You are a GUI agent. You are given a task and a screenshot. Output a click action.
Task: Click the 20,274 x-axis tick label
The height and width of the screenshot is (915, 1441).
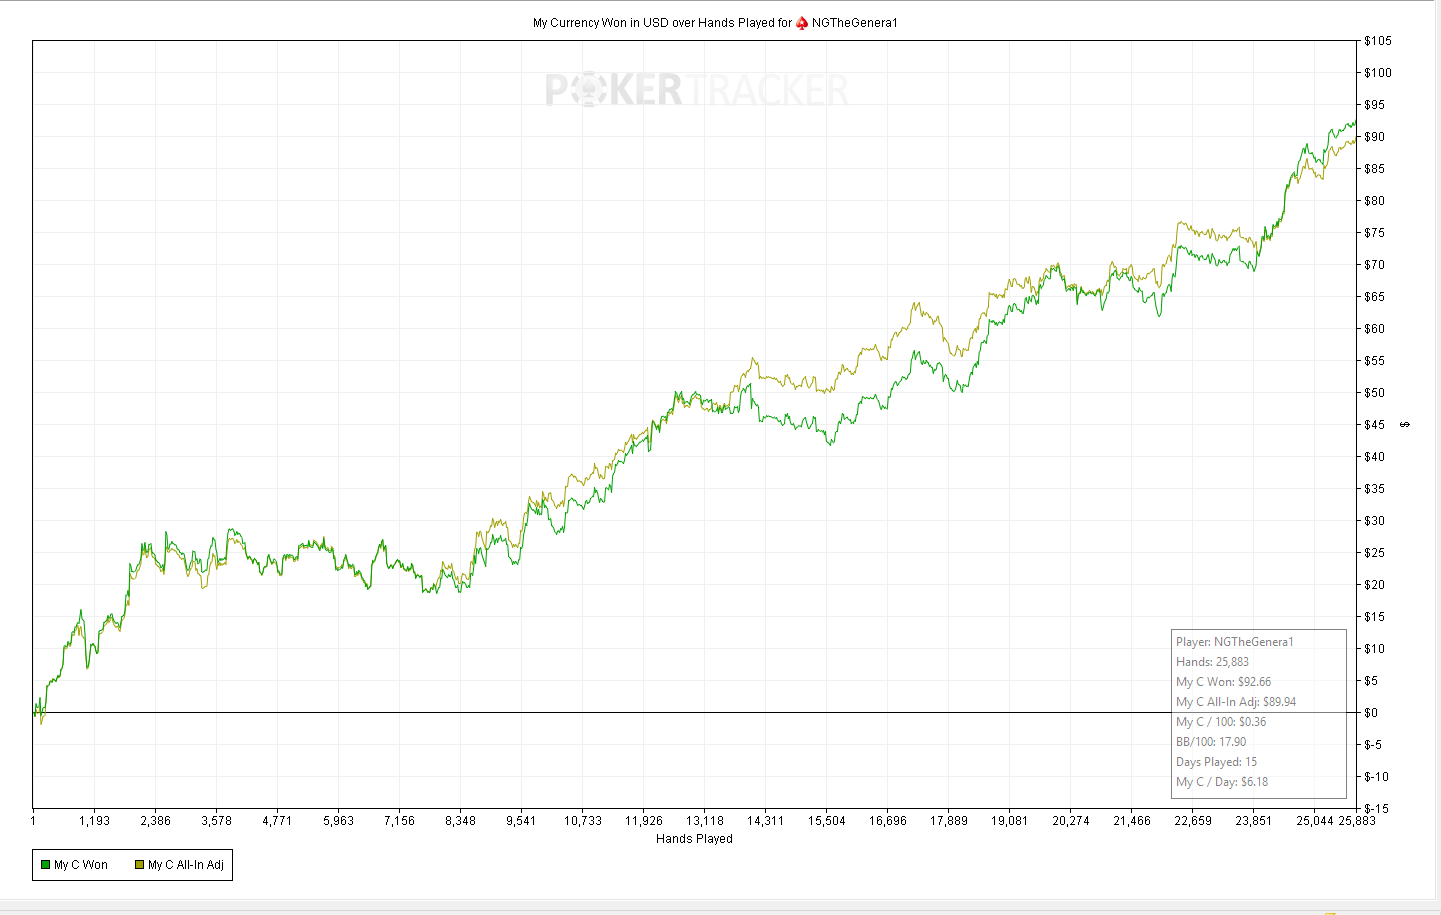[x=1070, y=821]
